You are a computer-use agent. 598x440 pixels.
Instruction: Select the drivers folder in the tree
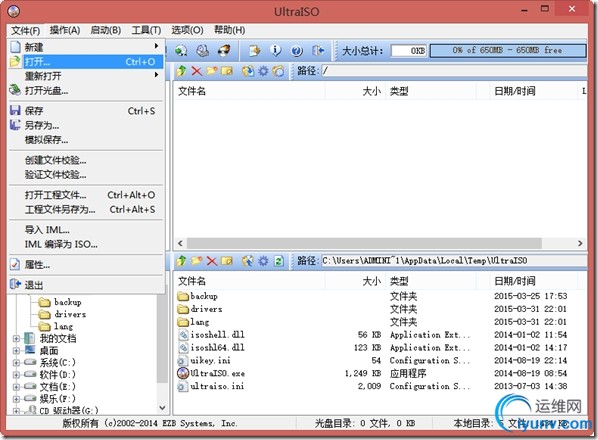70,314
